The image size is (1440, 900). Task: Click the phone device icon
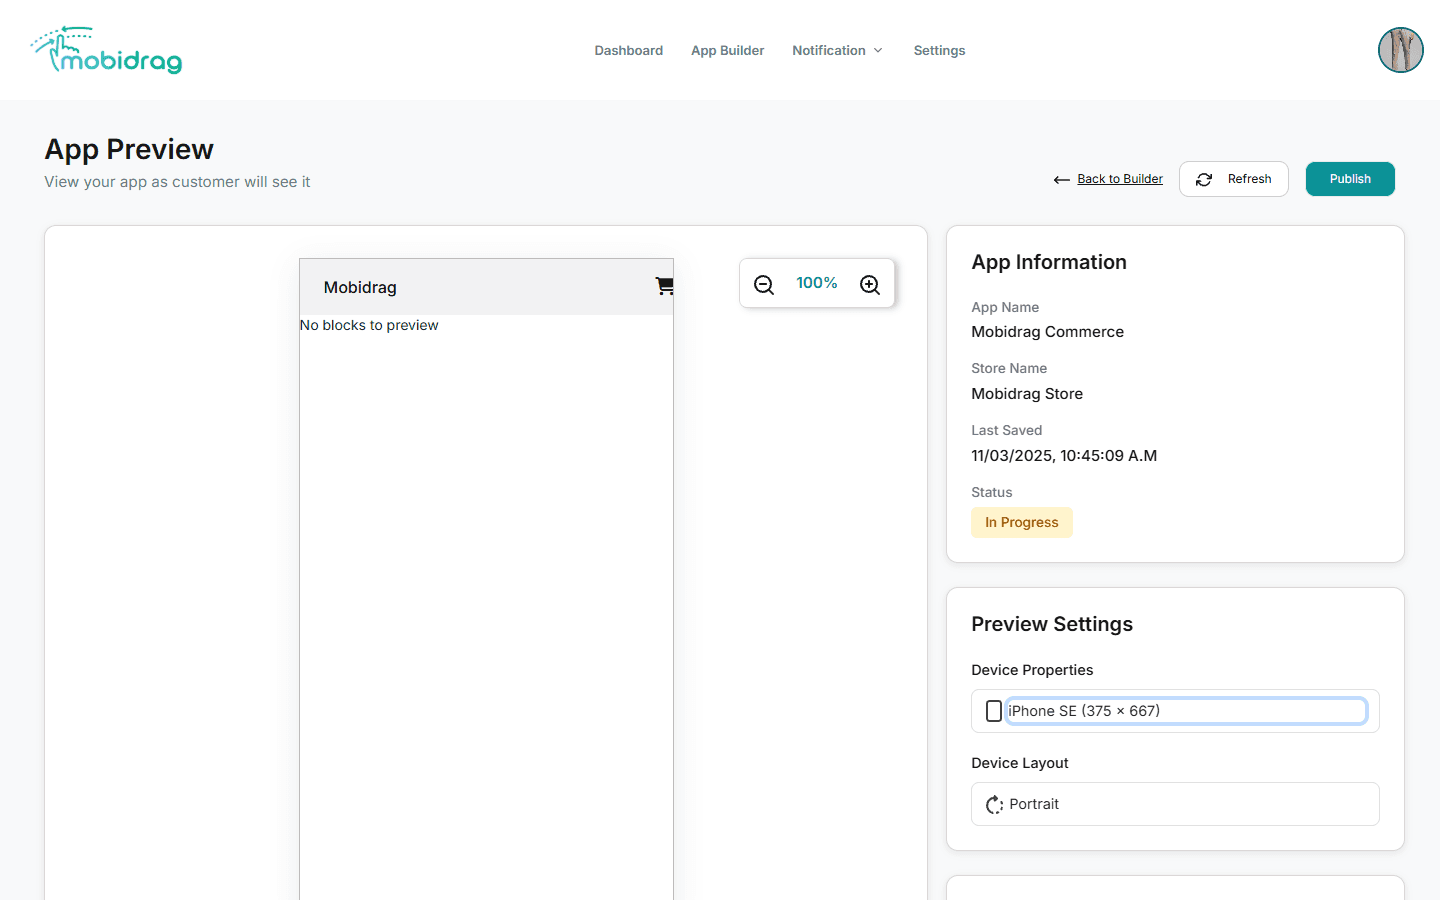pyautogui.click(x=993, y=711)
